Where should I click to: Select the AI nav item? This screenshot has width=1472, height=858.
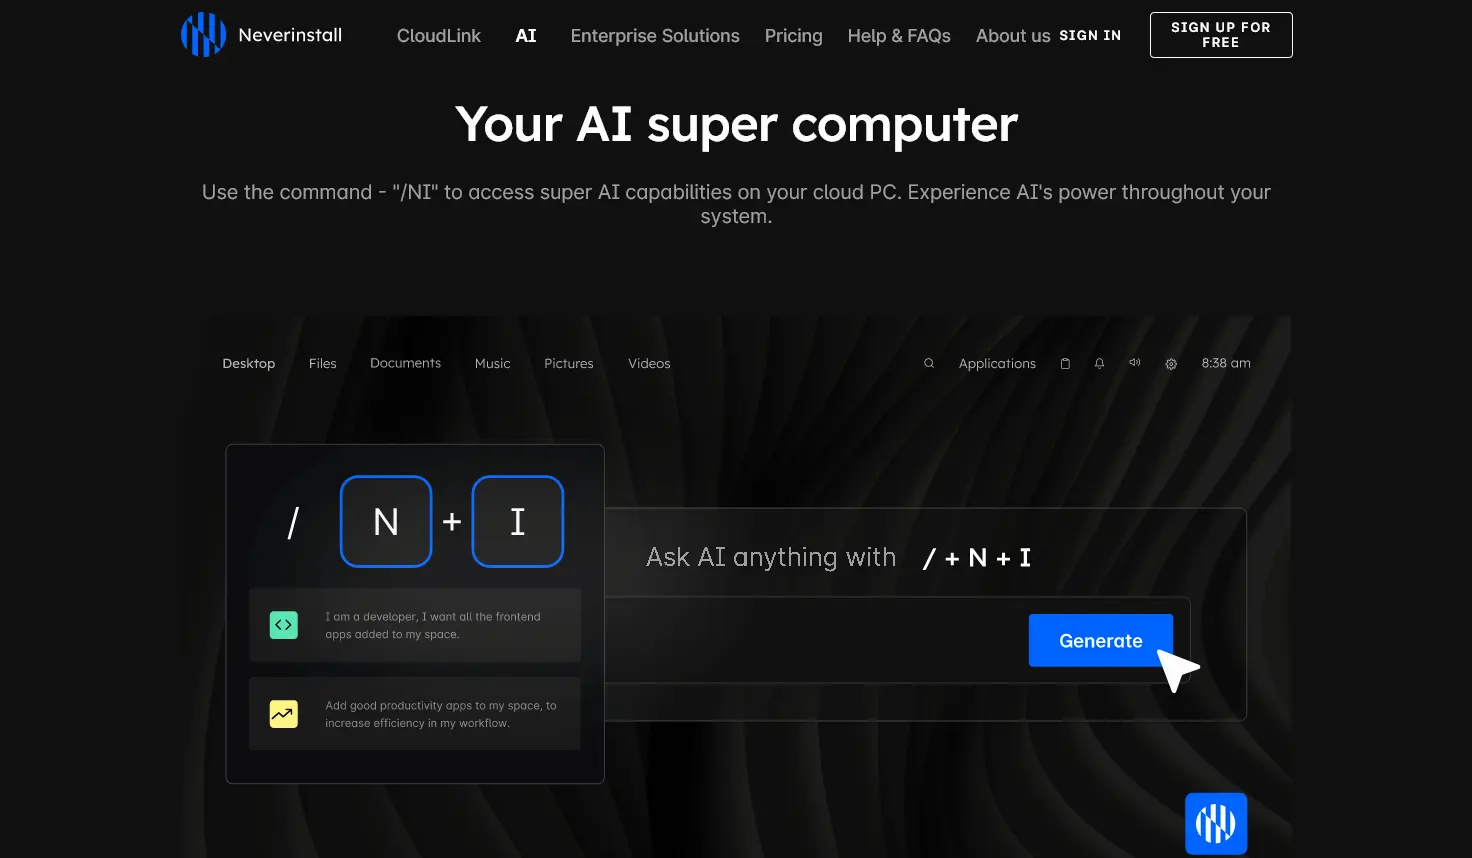526,36
